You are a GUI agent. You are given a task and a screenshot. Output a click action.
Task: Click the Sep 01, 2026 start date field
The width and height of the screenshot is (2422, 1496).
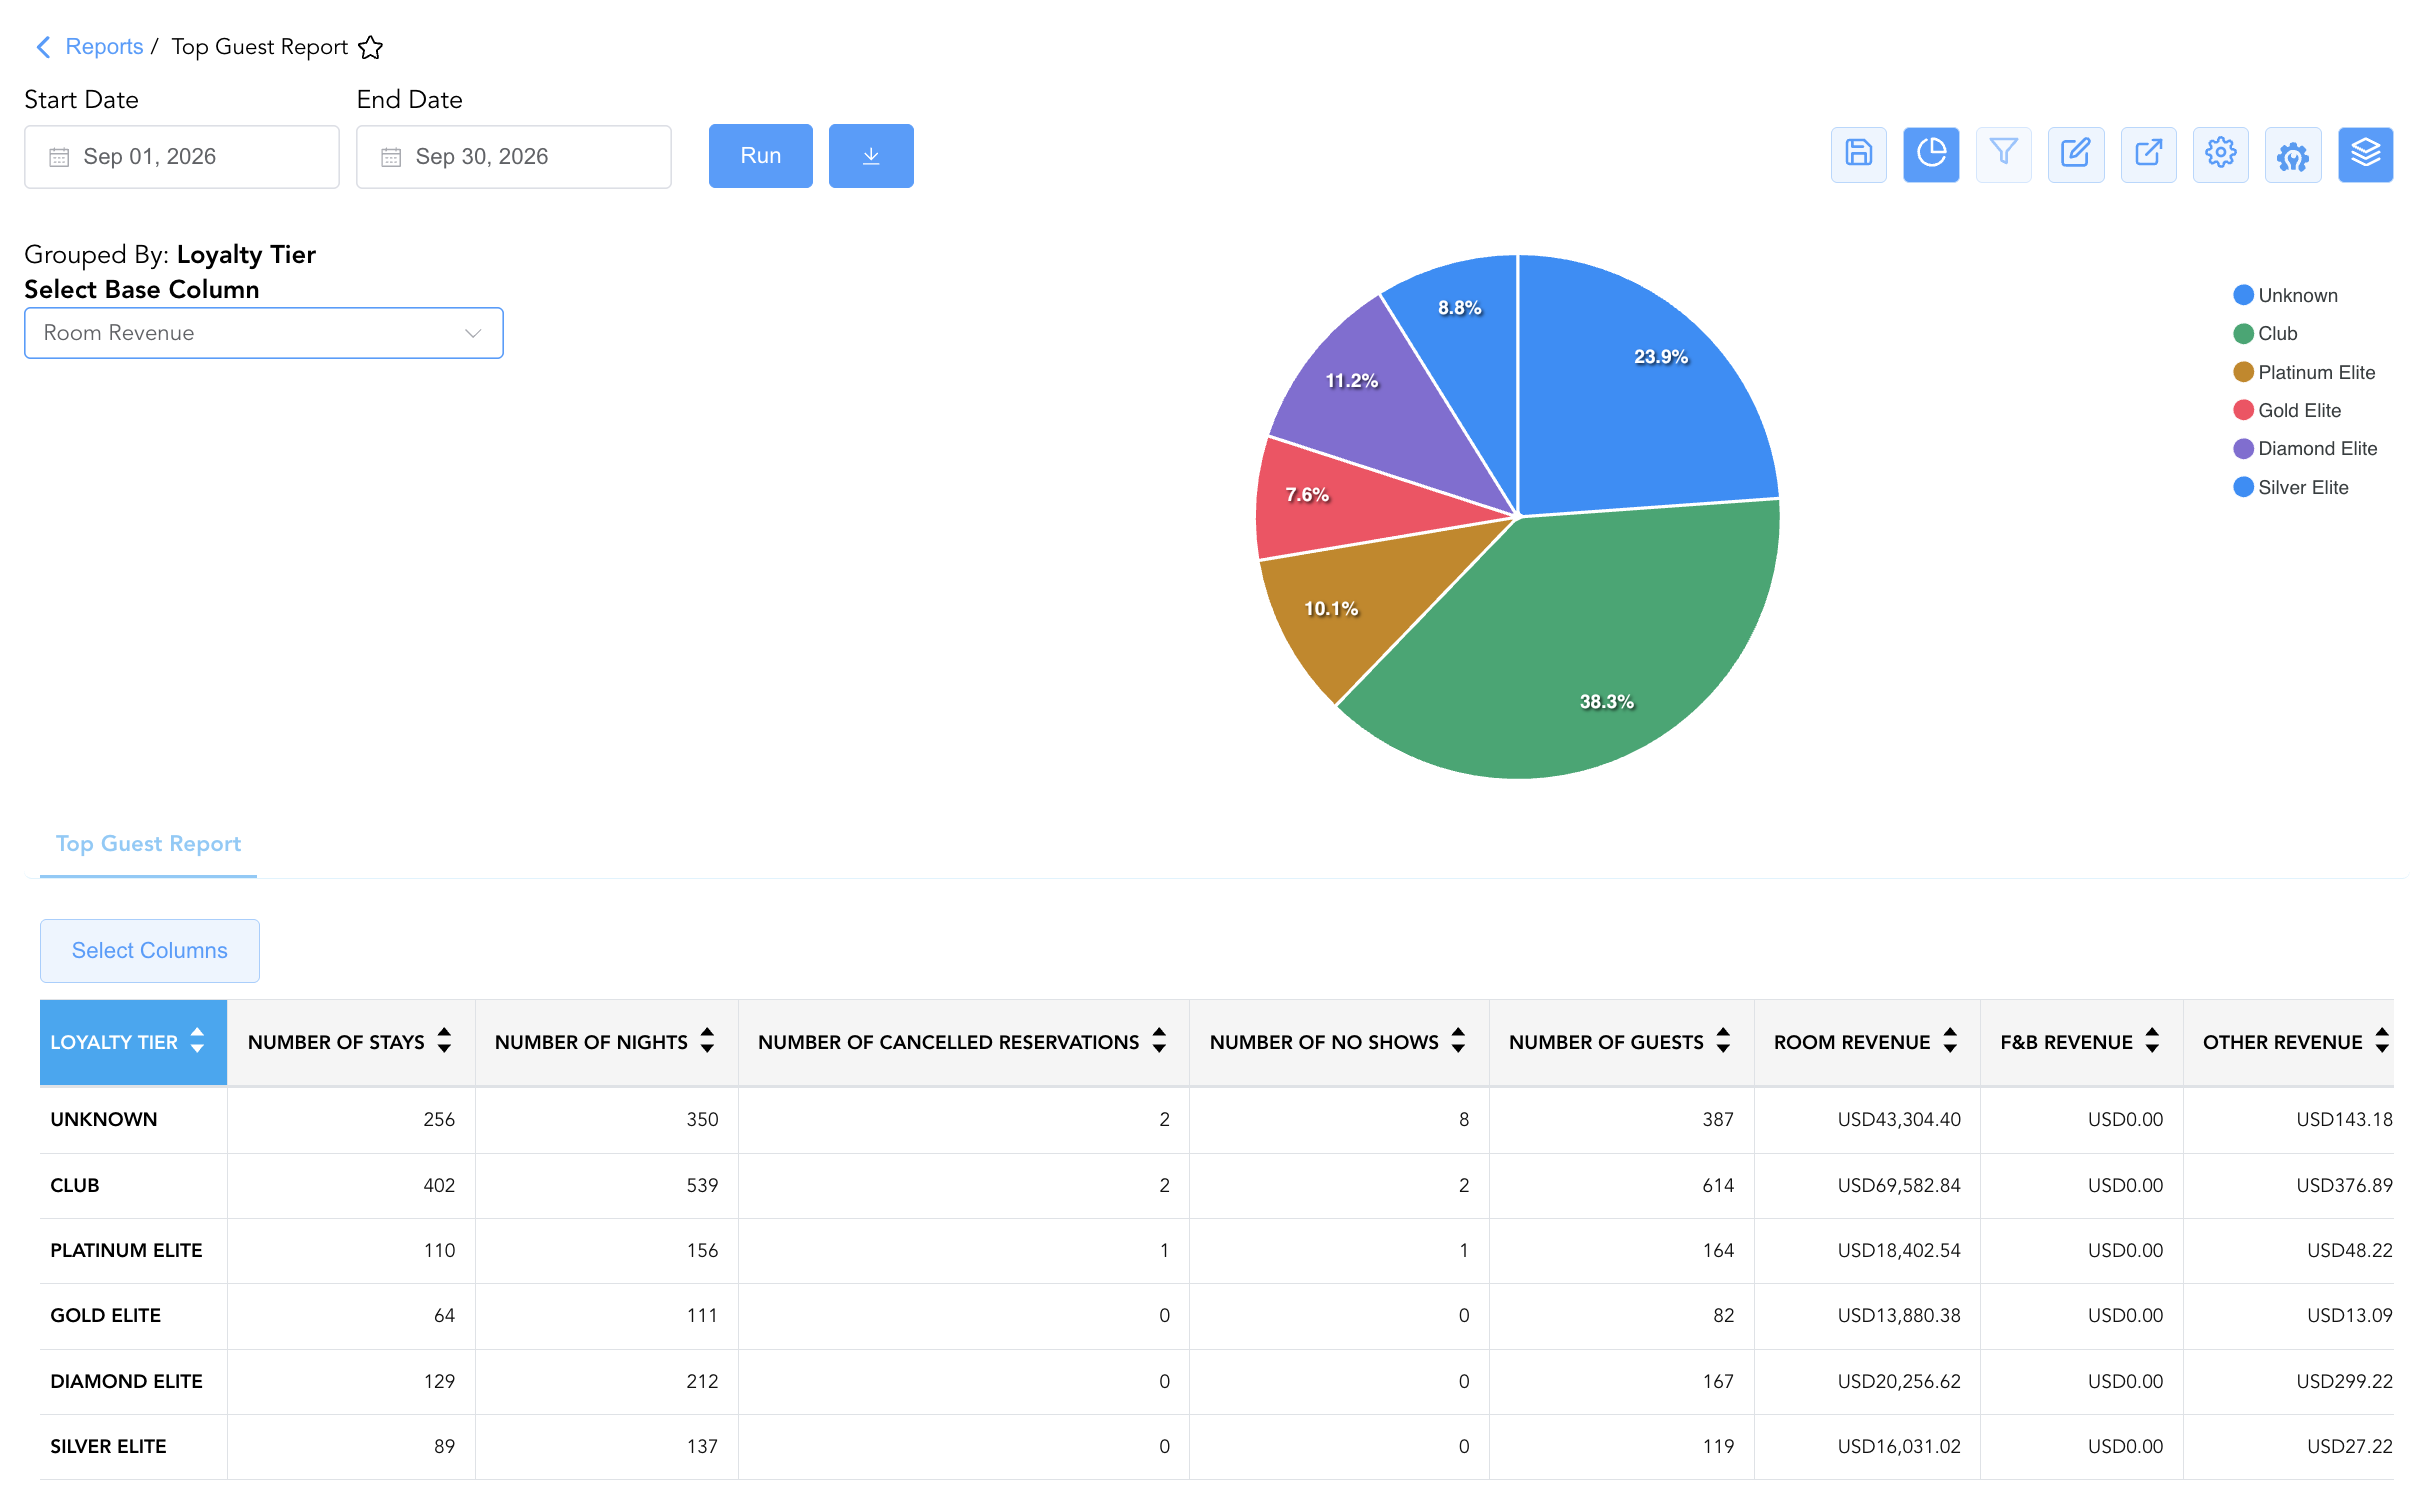point(182,157)
